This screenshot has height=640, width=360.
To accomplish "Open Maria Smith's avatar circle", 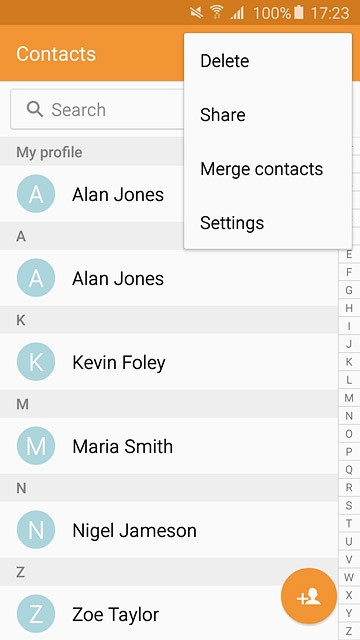I will pos(36,446).
